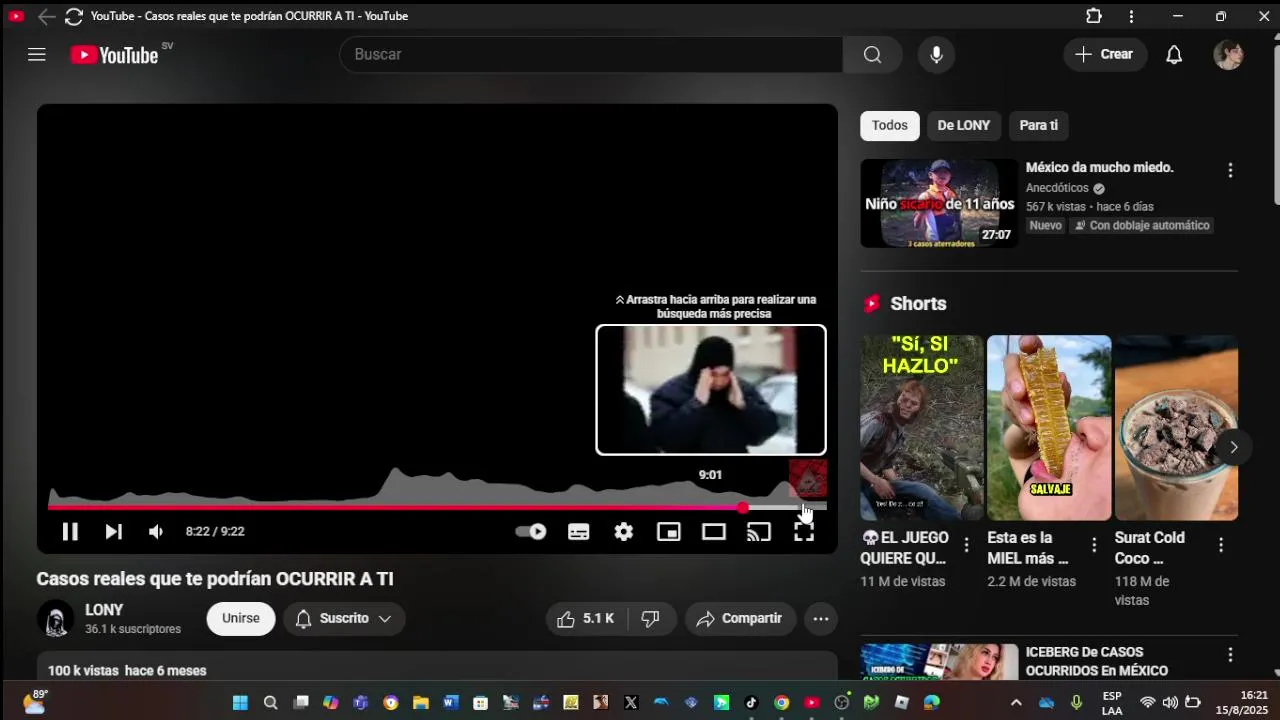Viewport: 1280px width, 720px height.
Task: Open the LONY channel avatar
Action: 56,619
